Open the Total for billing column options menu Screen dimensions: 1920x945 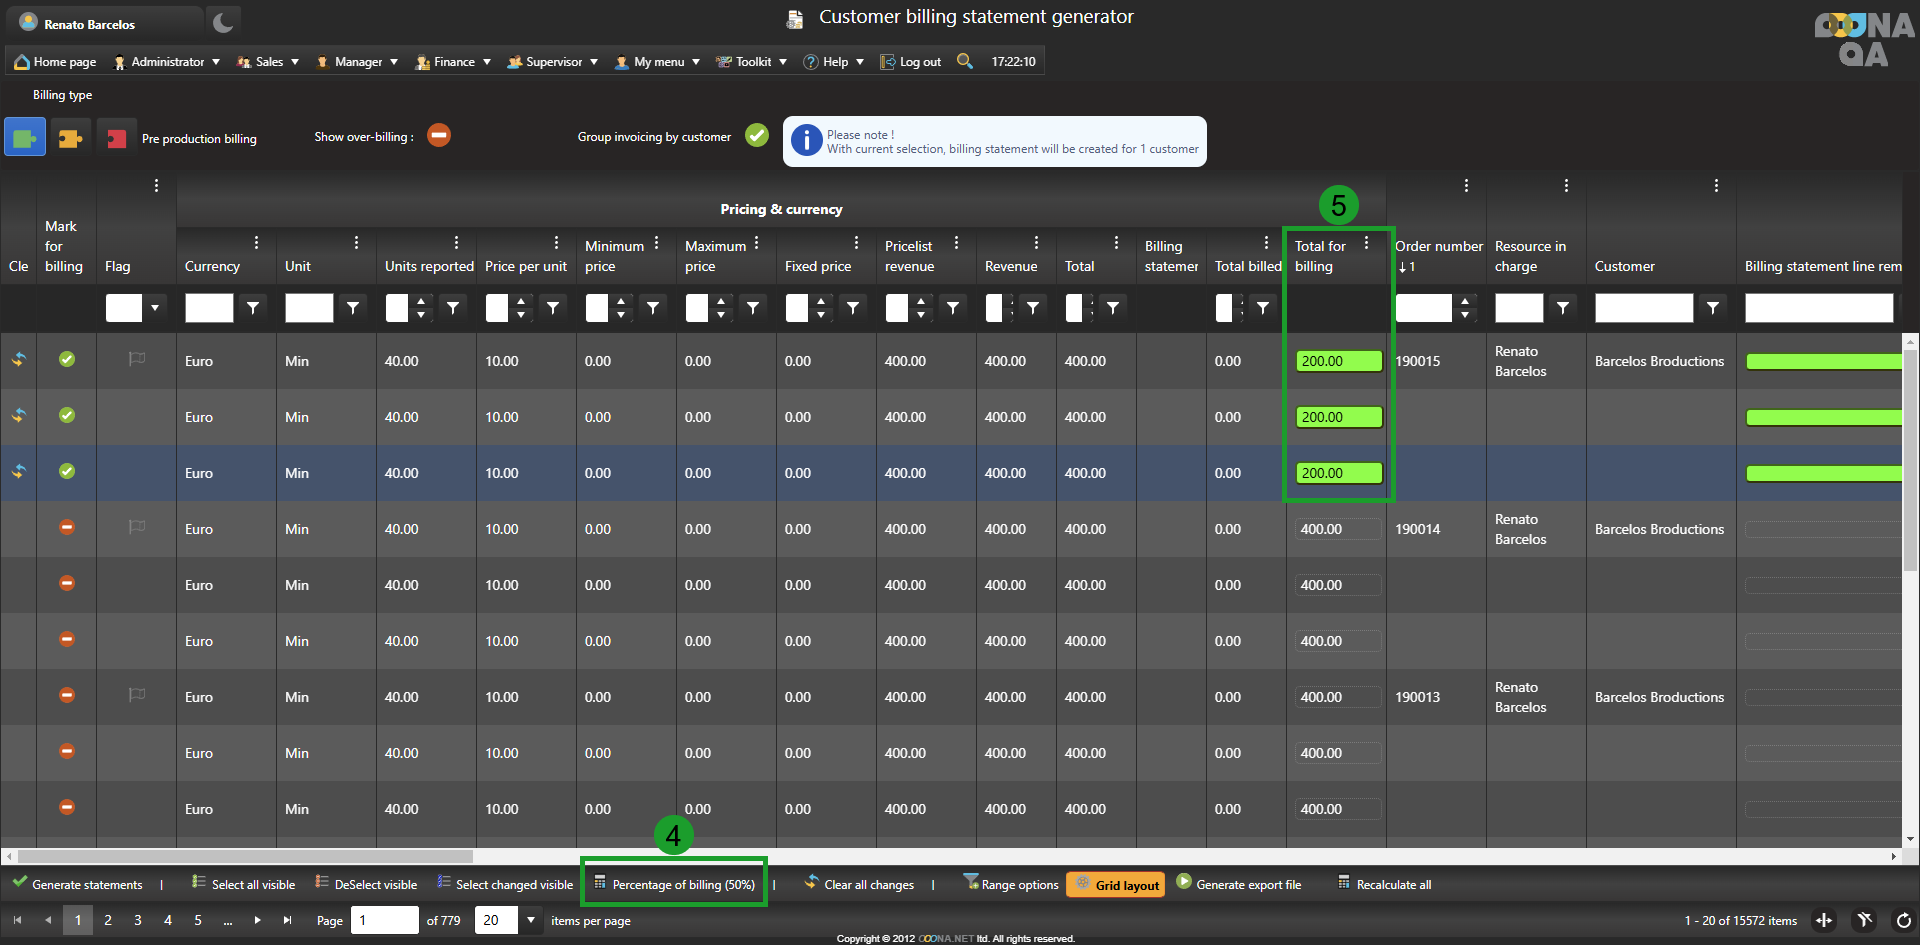coord(1366,243)
